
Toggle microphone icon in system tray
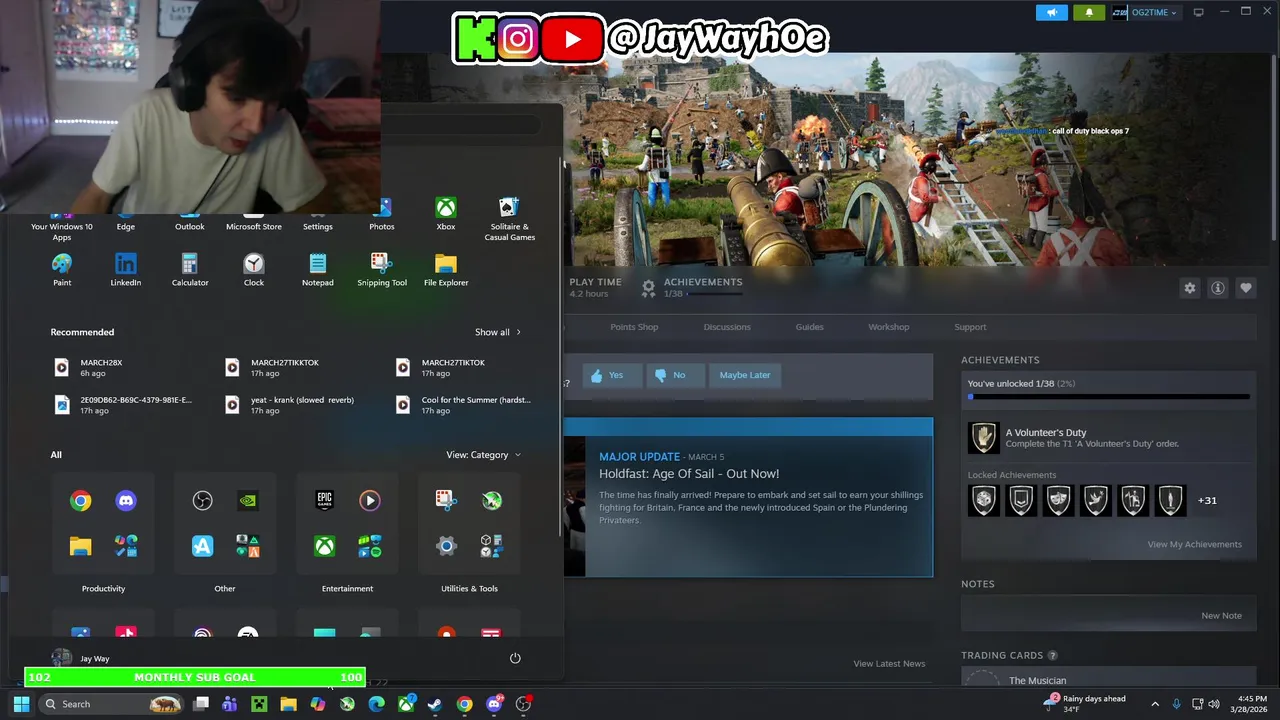(x=1176, y=704)
